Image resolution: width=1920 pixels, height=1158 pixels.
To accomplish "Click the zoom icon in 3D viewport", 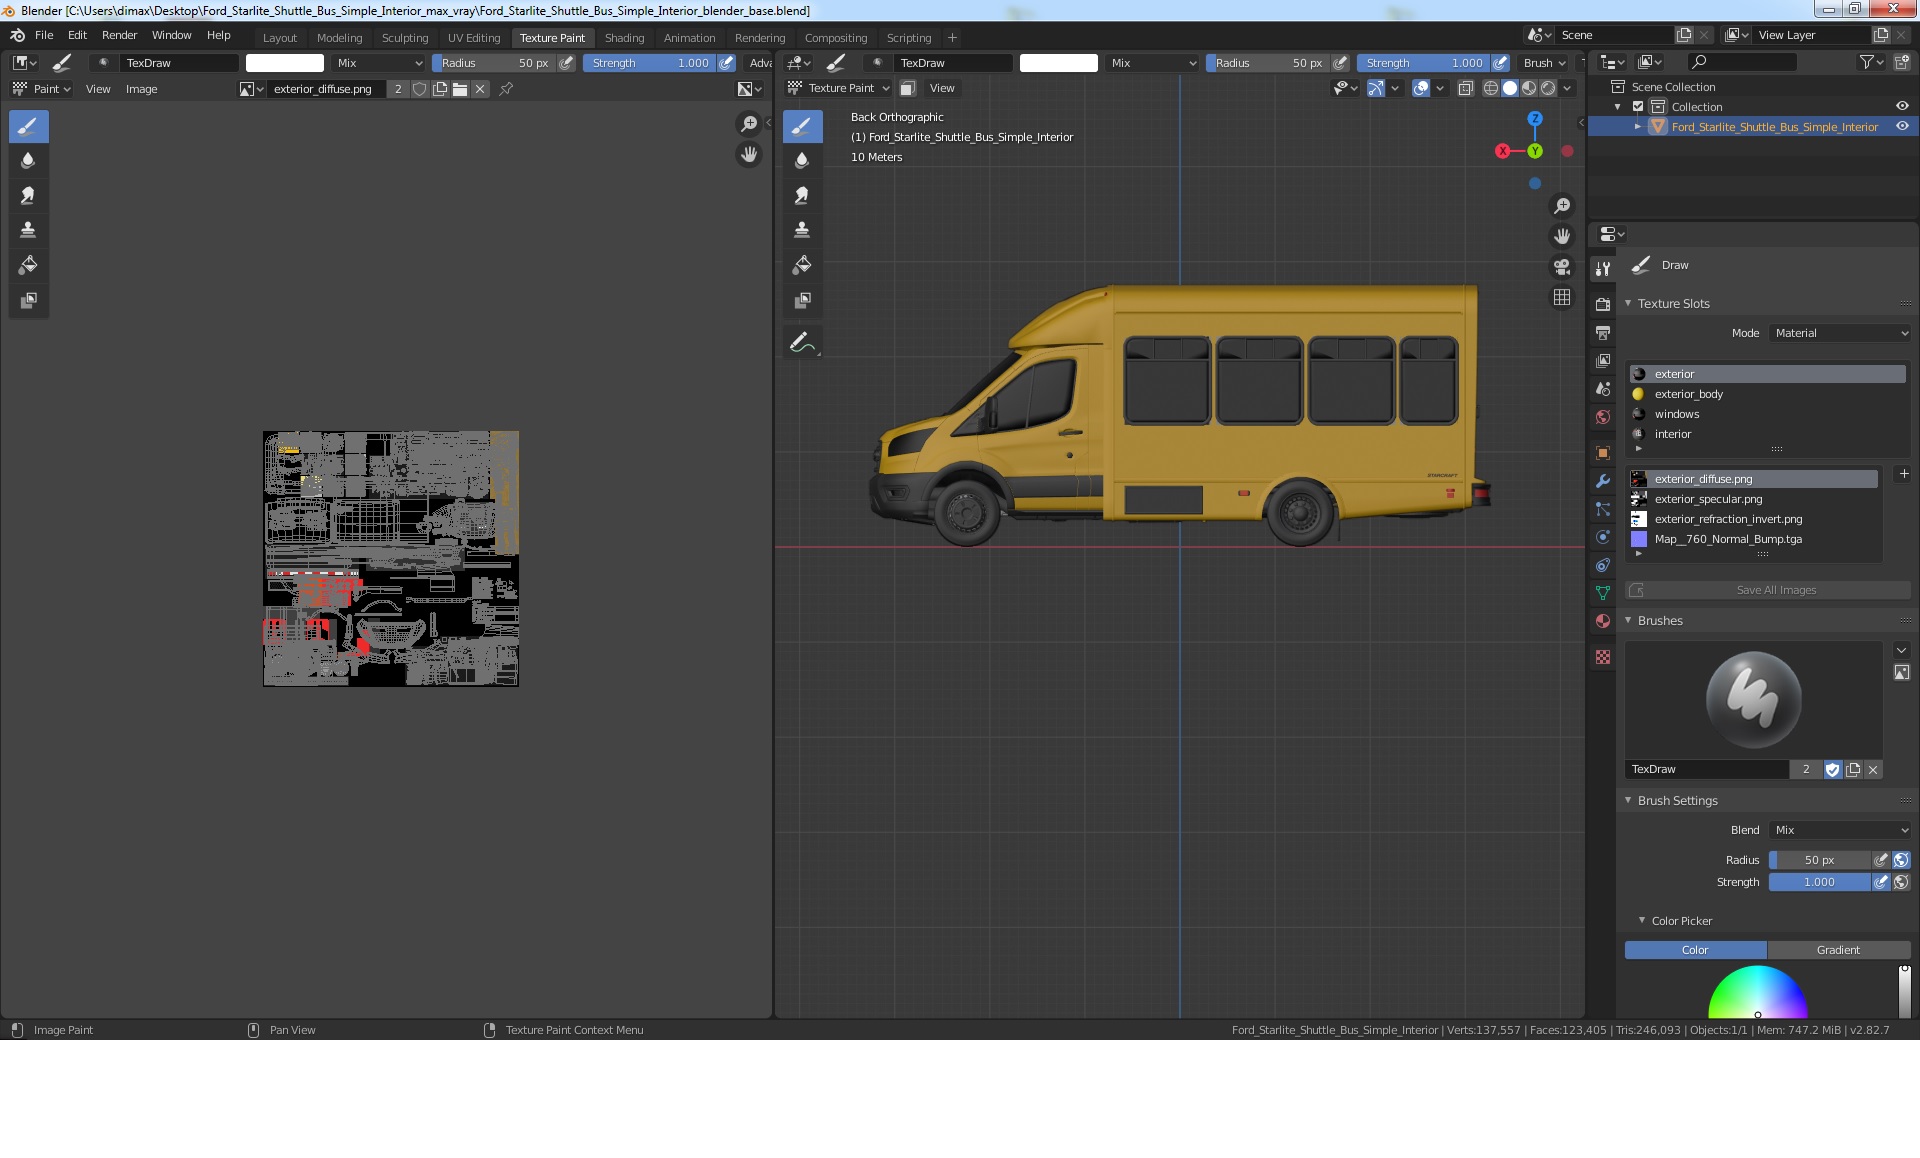I will [x=1562, y=206].
